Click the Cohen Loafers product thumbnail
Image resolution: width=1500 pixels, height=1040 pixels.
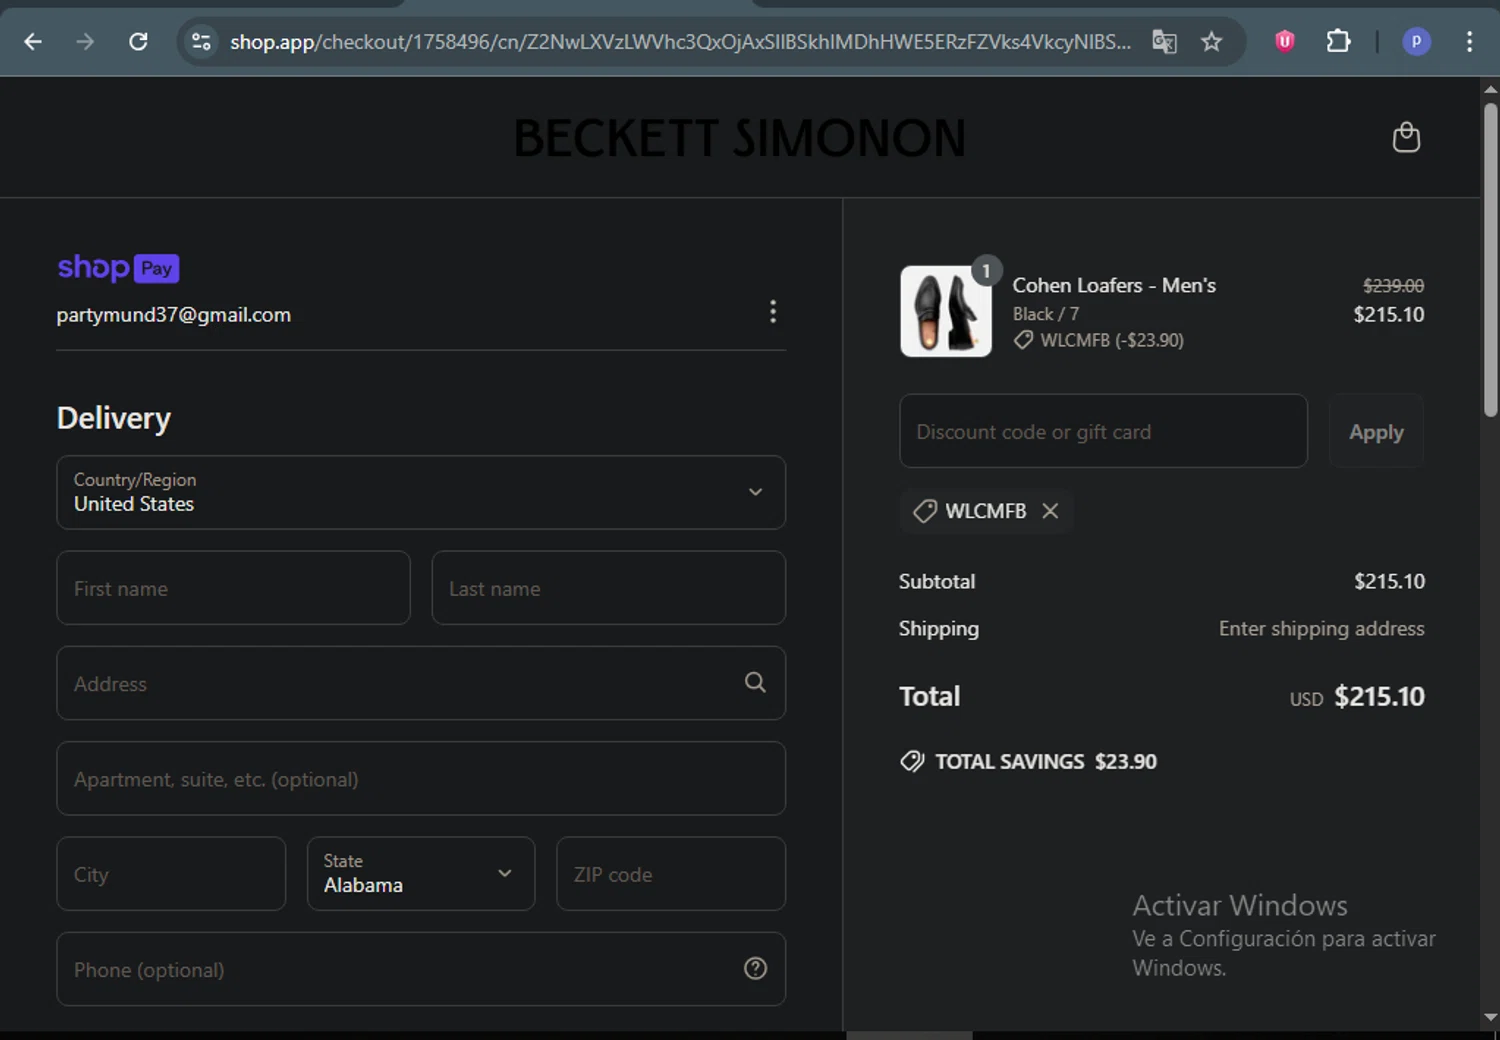click(946, 311)
